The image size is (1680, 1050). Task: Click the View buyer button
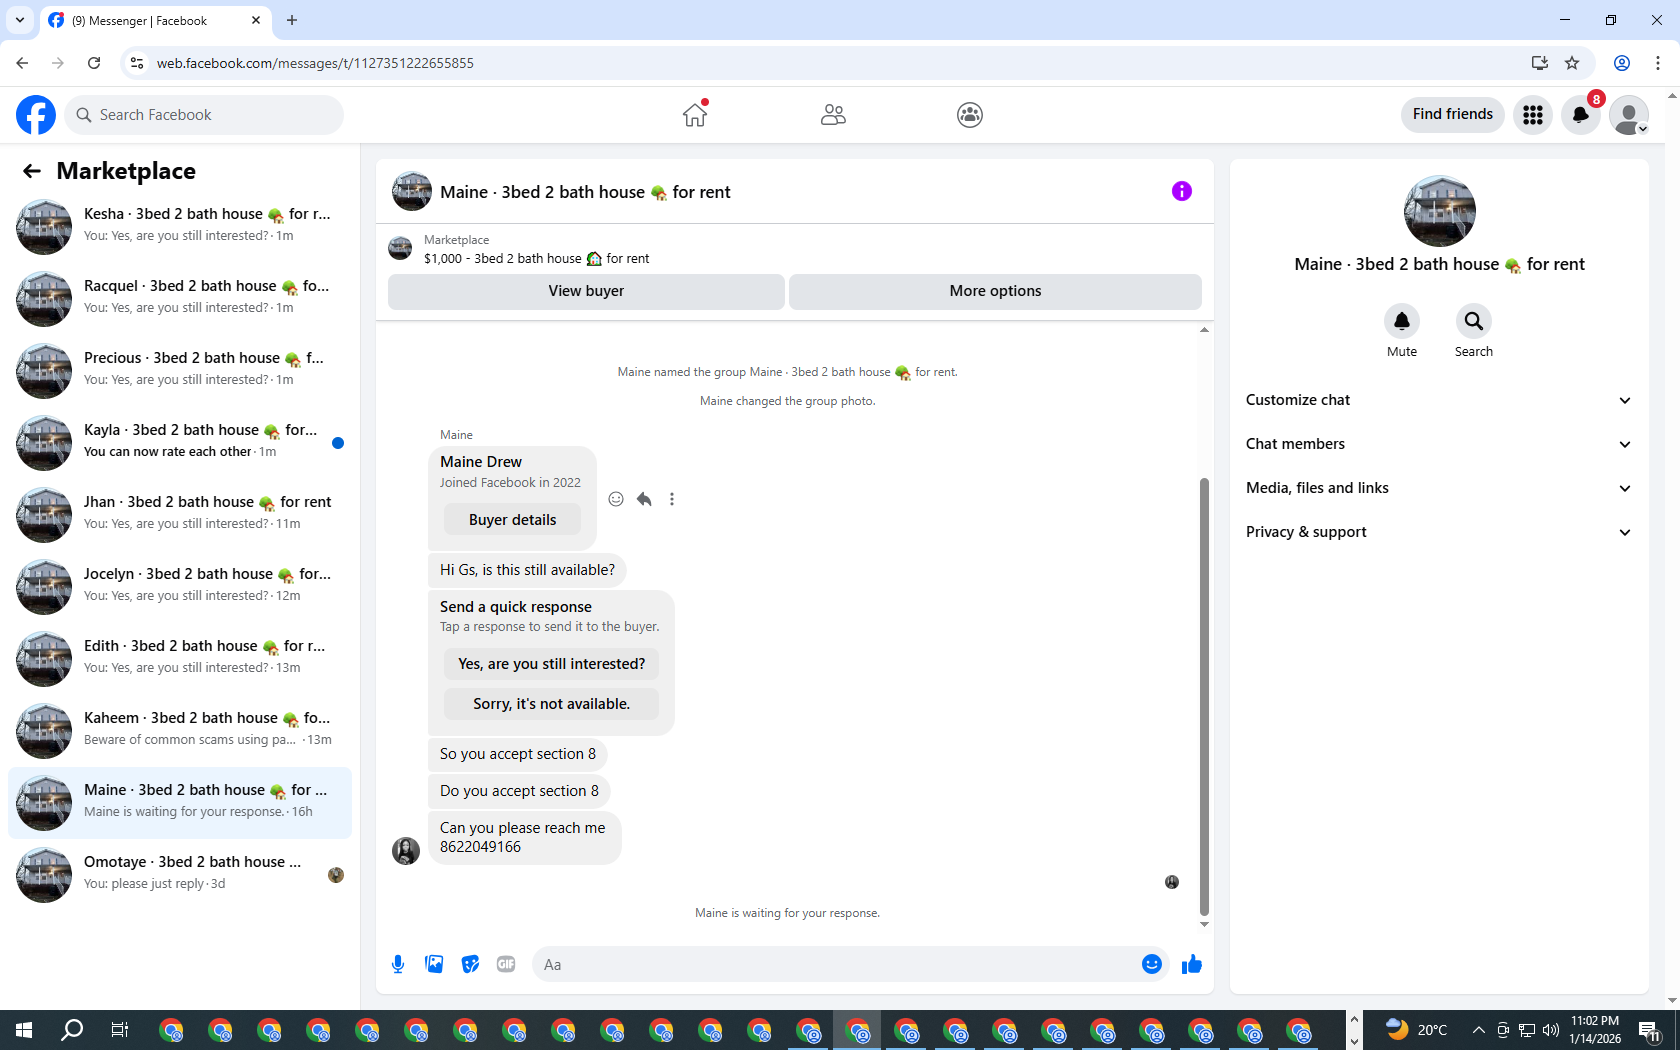(586, 291)
